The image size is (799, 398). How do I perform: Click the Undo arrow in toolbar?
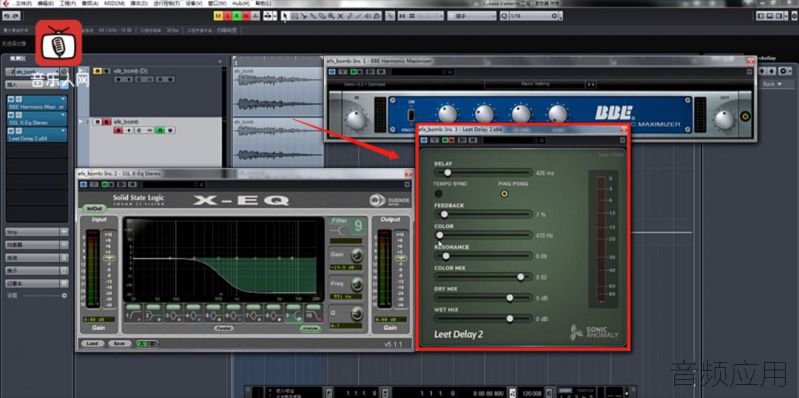[7, 16]
